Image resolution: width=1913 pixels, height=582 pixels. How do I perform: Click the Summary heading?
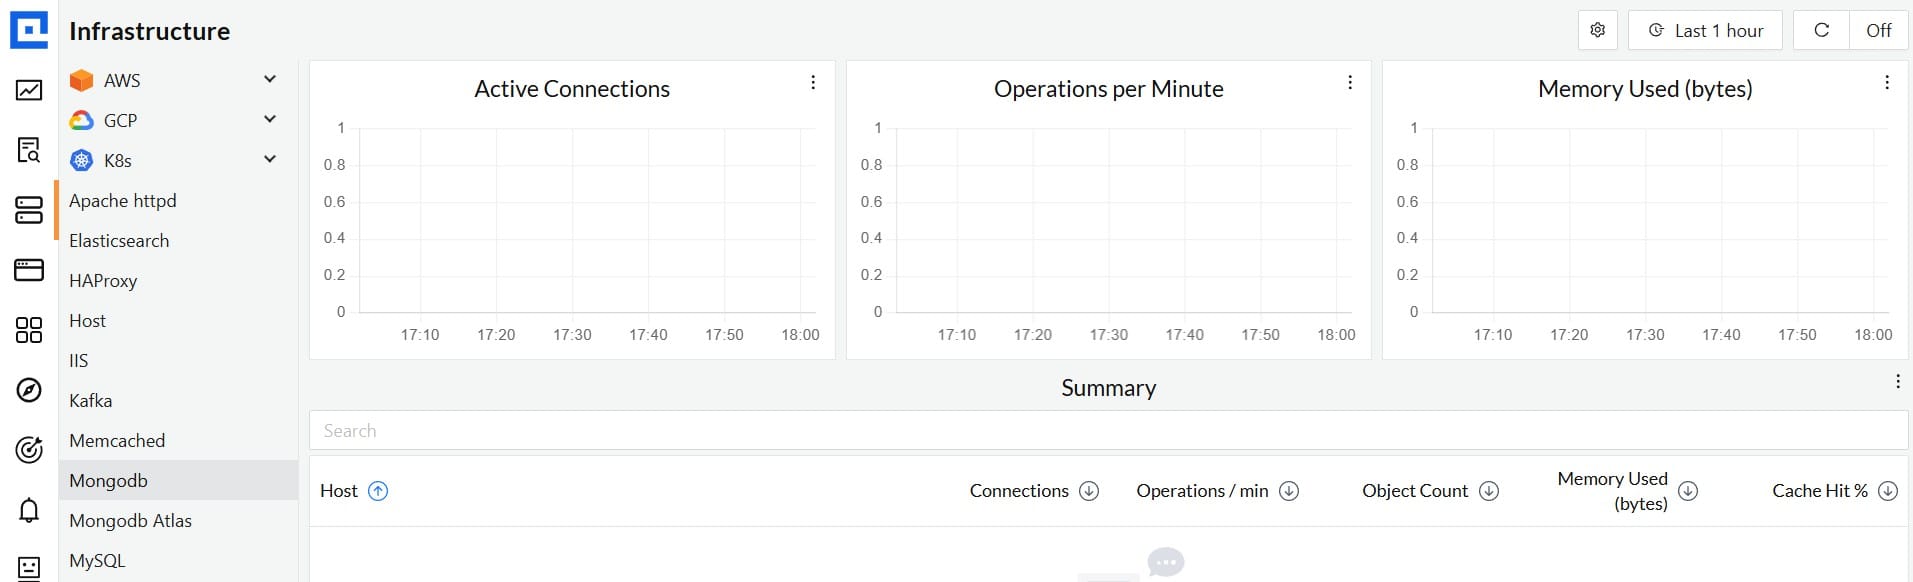pos(1108,388)
